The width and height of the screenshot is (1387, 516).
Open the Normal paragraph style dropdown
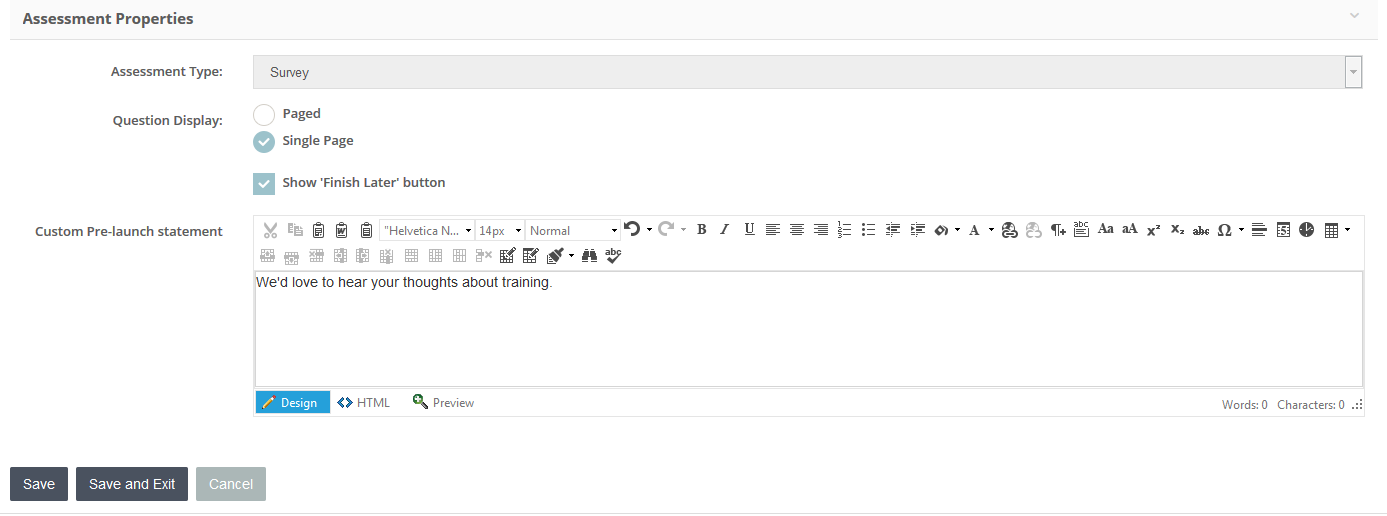[x=573, y=230]
